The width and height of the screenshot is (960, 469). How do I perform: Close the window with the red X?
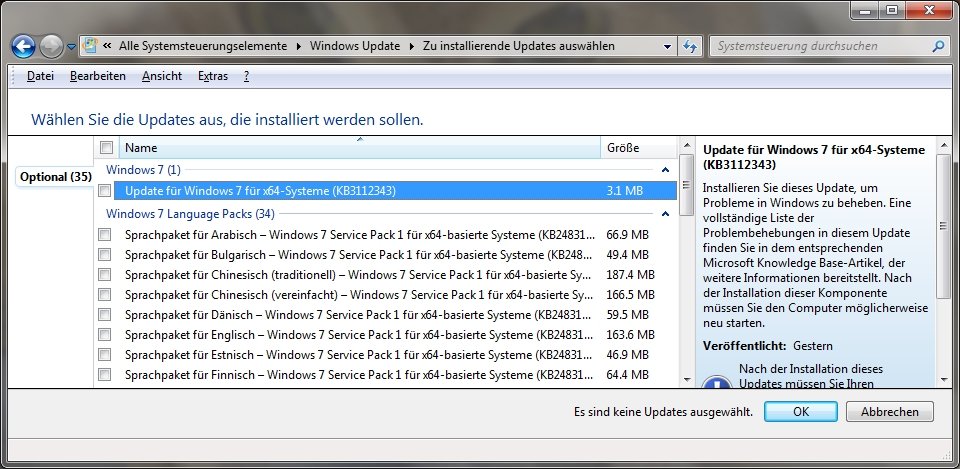[929, 9]
